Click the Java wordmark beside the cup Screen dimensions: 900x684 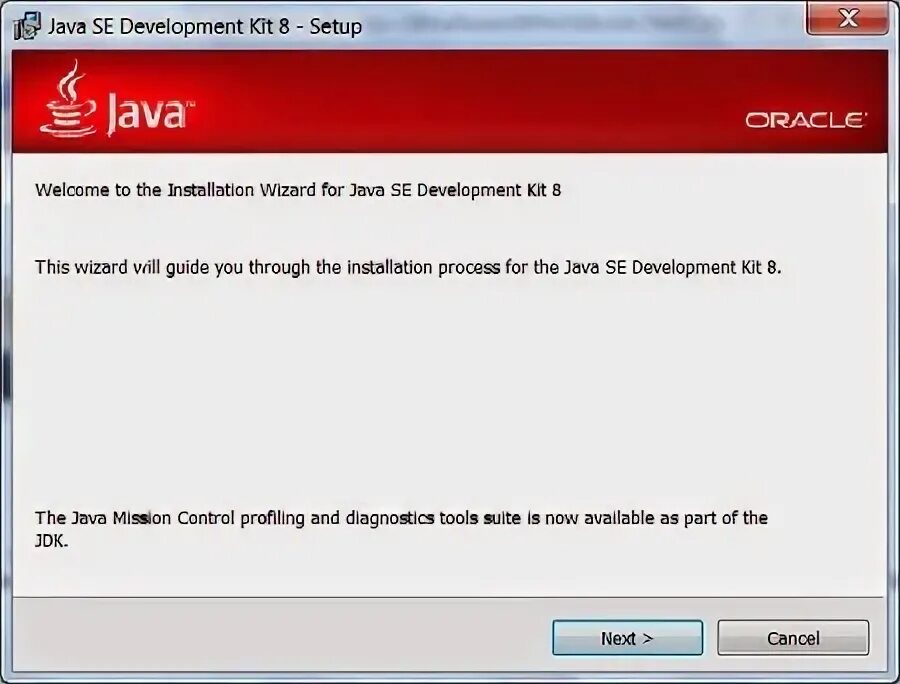coord(148,114)
